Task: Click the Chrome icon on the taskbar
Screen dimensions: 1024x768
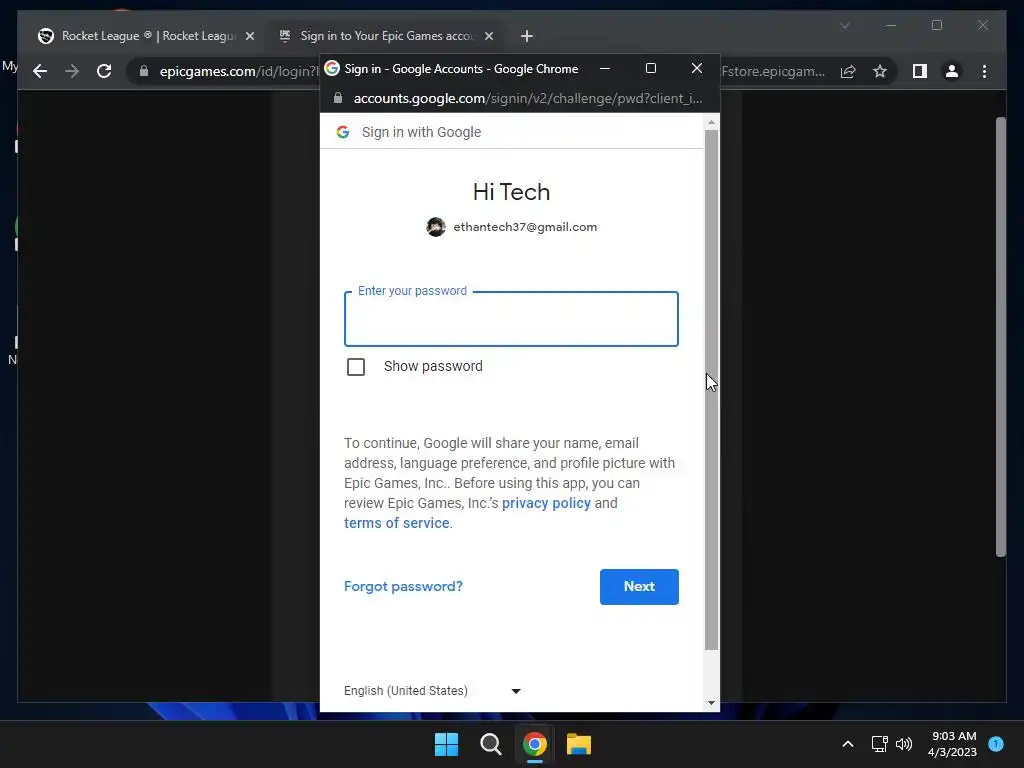Action: [535, 744]
